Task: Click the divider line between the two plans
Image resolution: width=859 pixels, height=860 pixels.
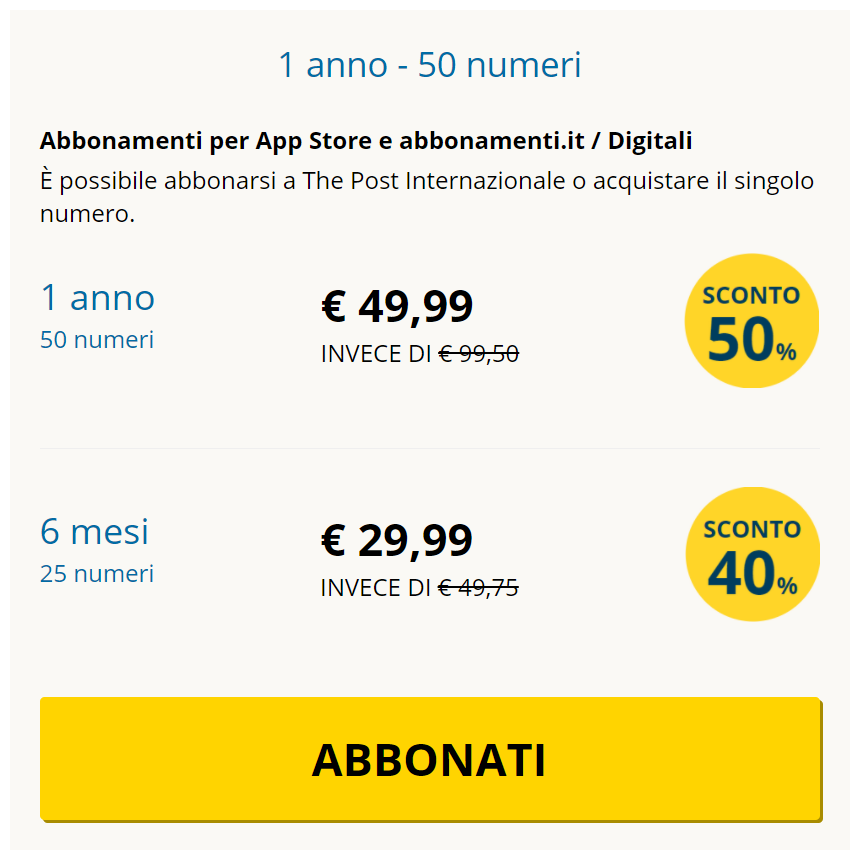Action: coord(429,449)
